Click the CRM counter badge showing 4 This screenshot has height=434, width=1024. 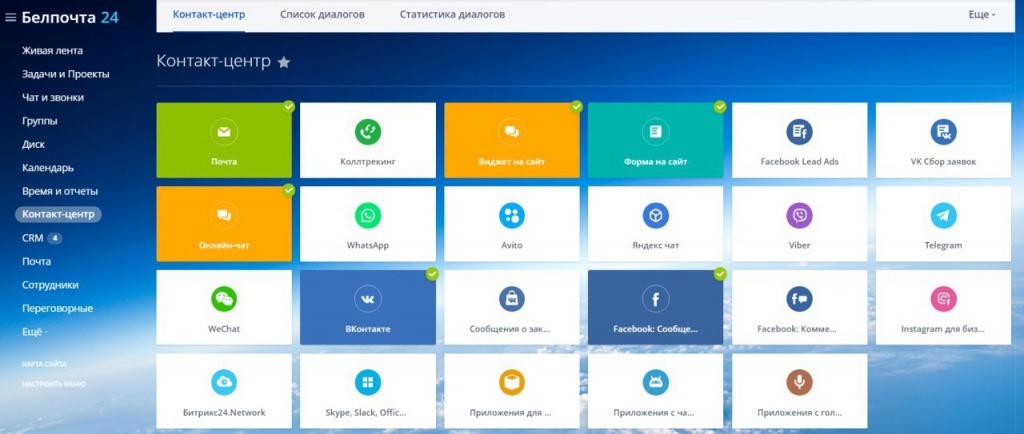click(55, 238)
